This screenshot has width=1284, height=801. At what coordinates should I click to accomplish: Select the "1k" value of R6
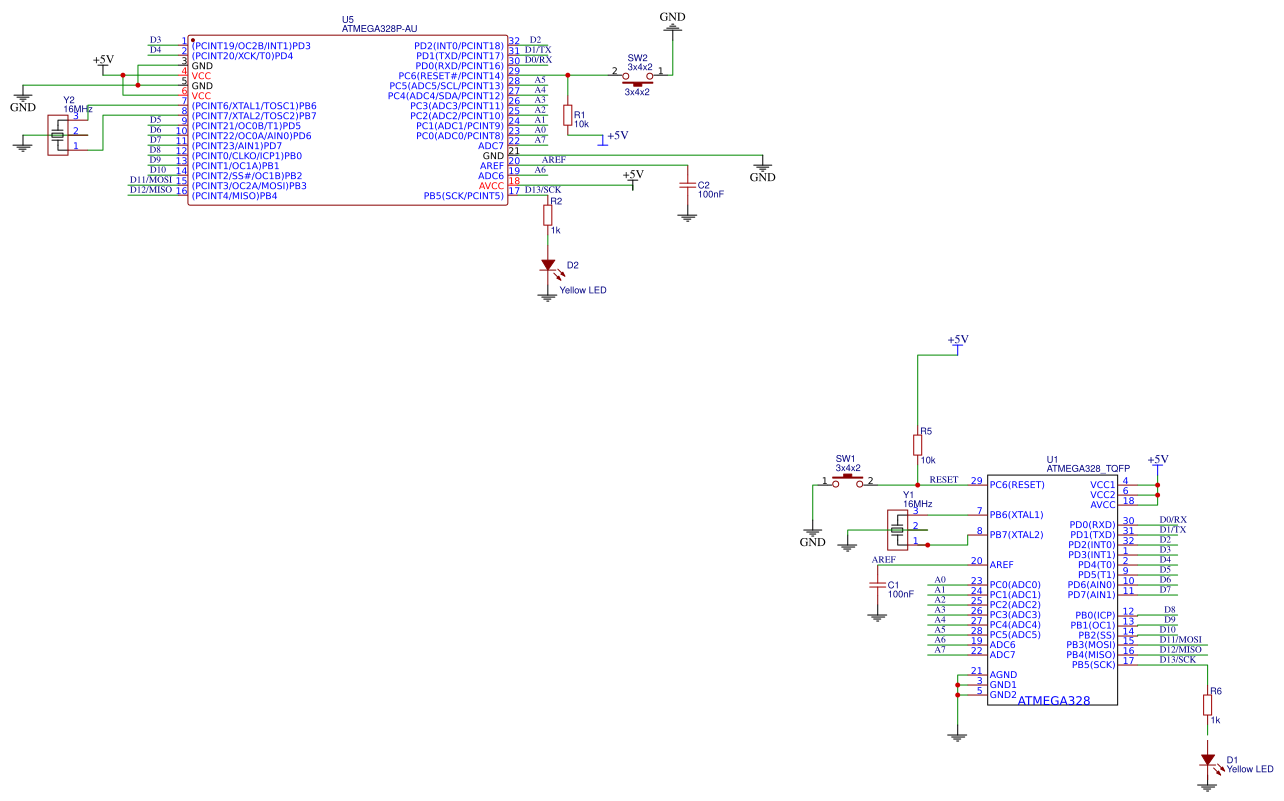pos(1215,720)
